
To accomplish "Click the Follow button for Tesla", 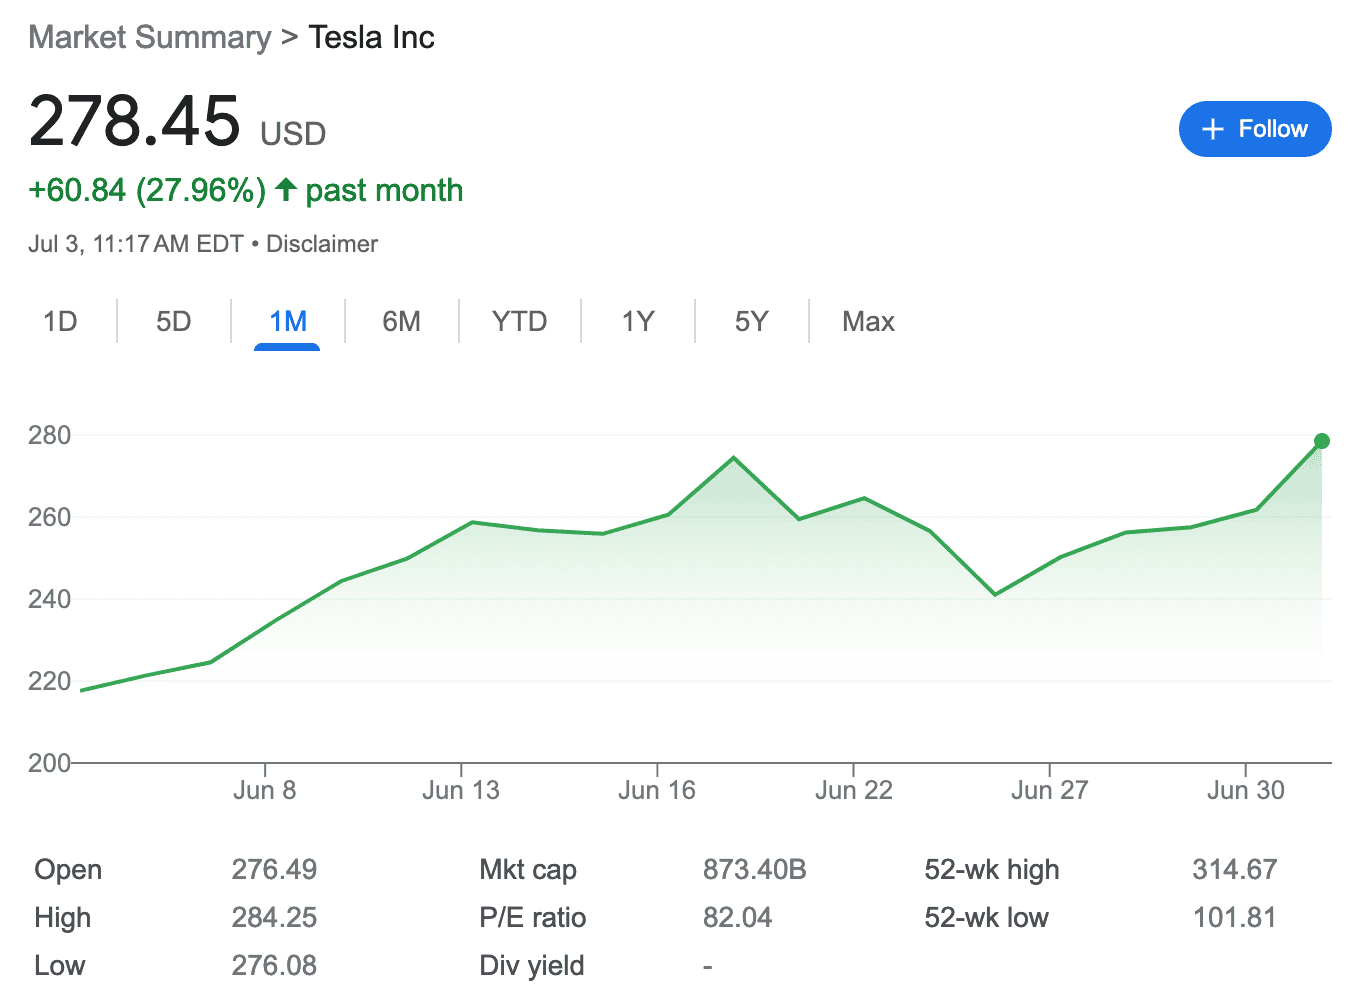I will 1255,129.
